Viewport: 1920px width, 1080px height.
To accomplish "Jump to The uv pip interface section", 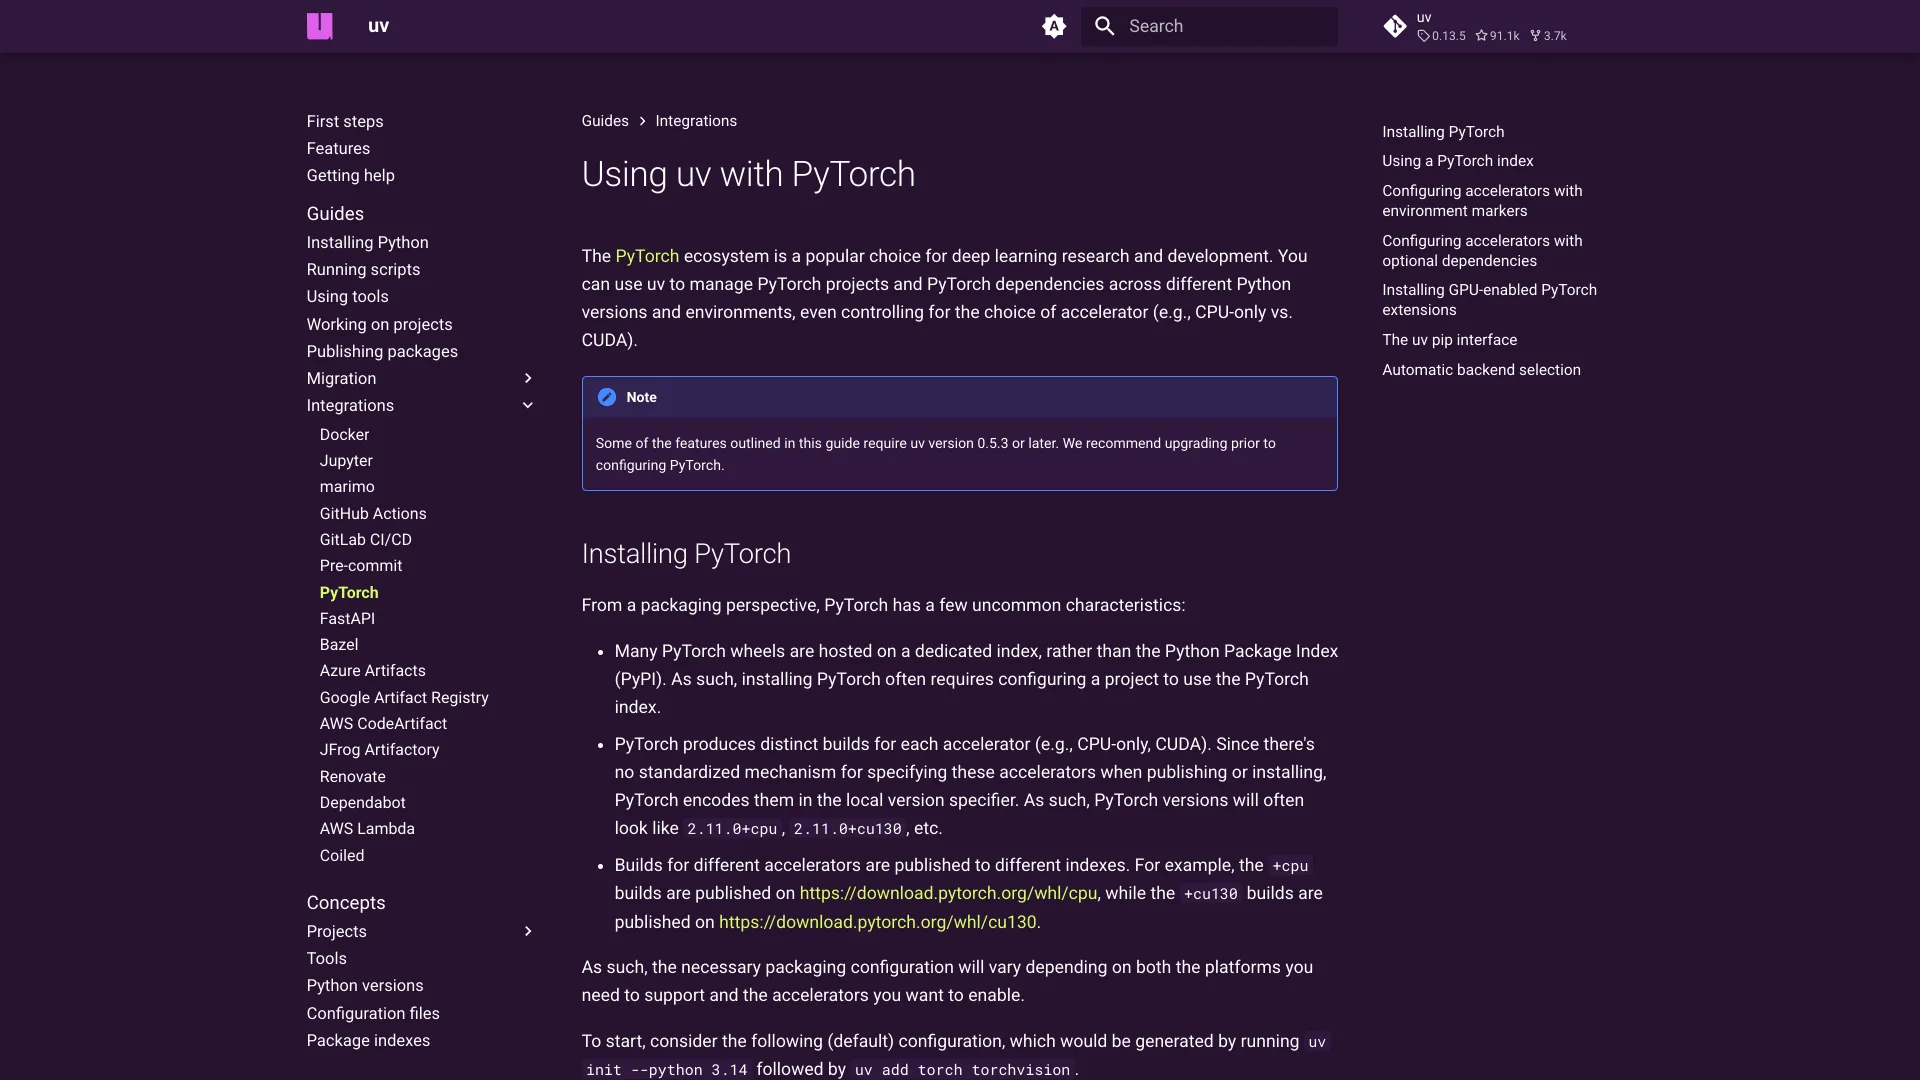I will tap(1449, 340).
